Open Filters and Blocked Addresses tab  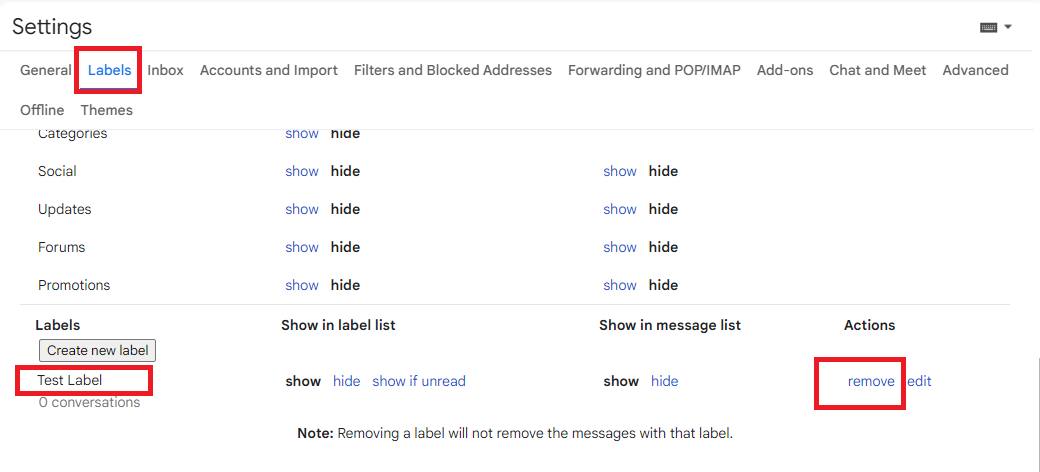click(x=453, y=70)
